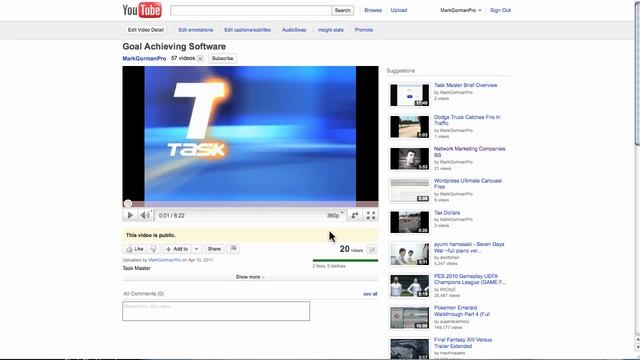Open Tax Dollars video thumbnail

(409, 222)
